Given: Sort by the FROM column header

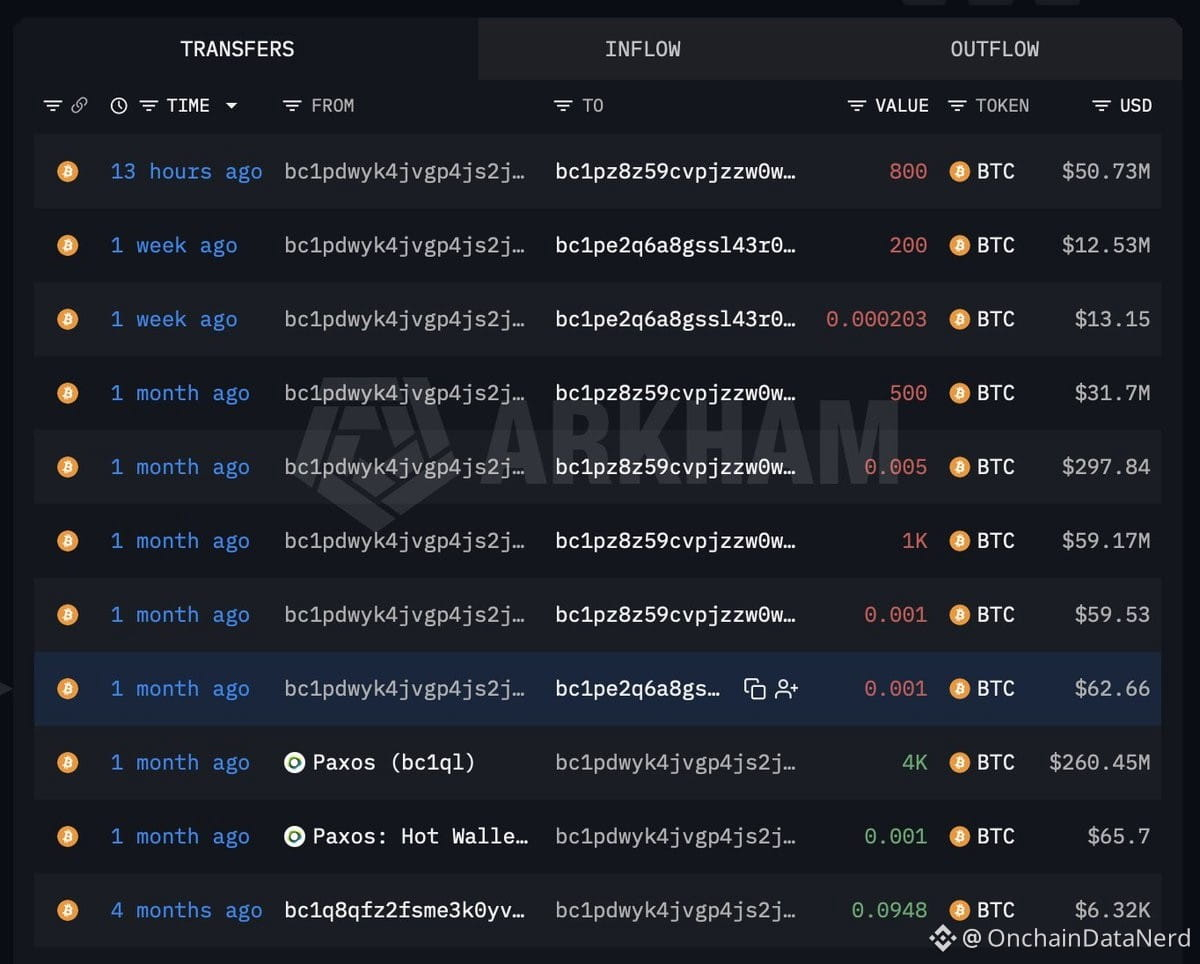Looking at the screenshot, I should click(x=333, y=105).
